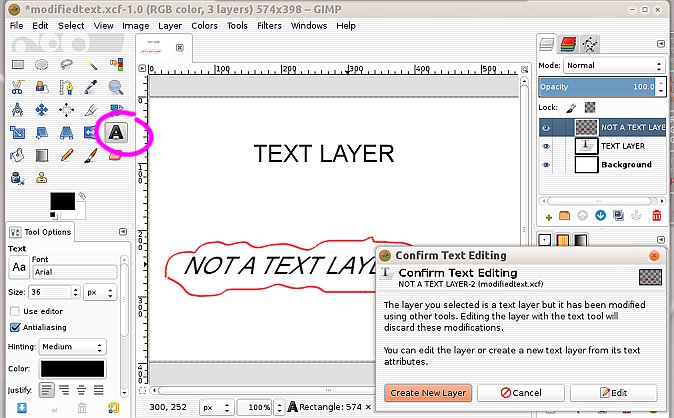Viewport: 674px width, 418px height.
Task: Select the Scale tool
Action: (x=18, y=132)
